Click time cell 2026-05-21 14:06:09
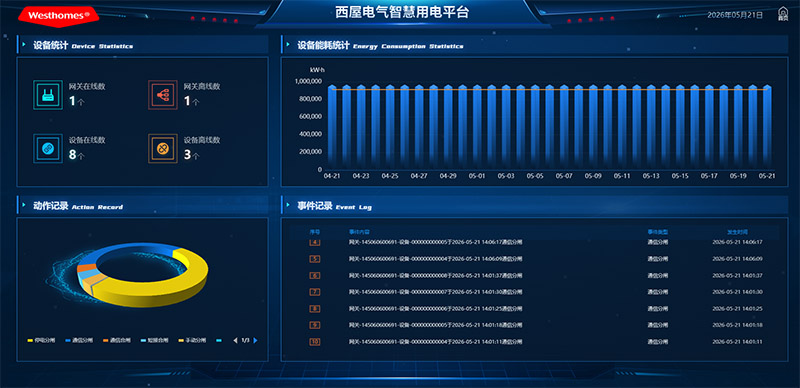This screenshot has height=388, width=800. [x=737, y=259]
